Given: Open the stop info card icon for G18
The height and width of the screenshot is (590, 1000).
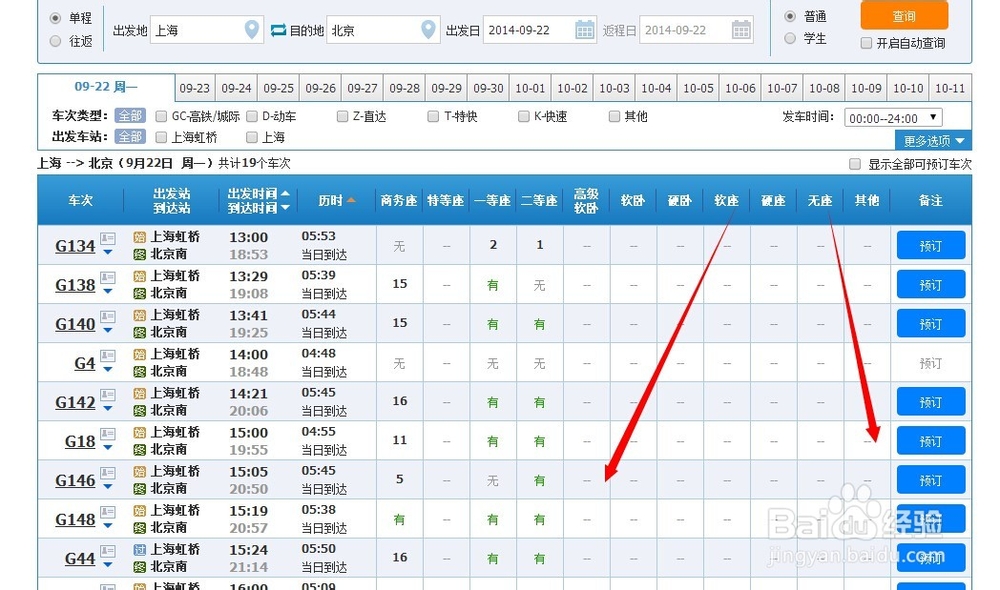Looking at the screenshot, I should 108,434.
